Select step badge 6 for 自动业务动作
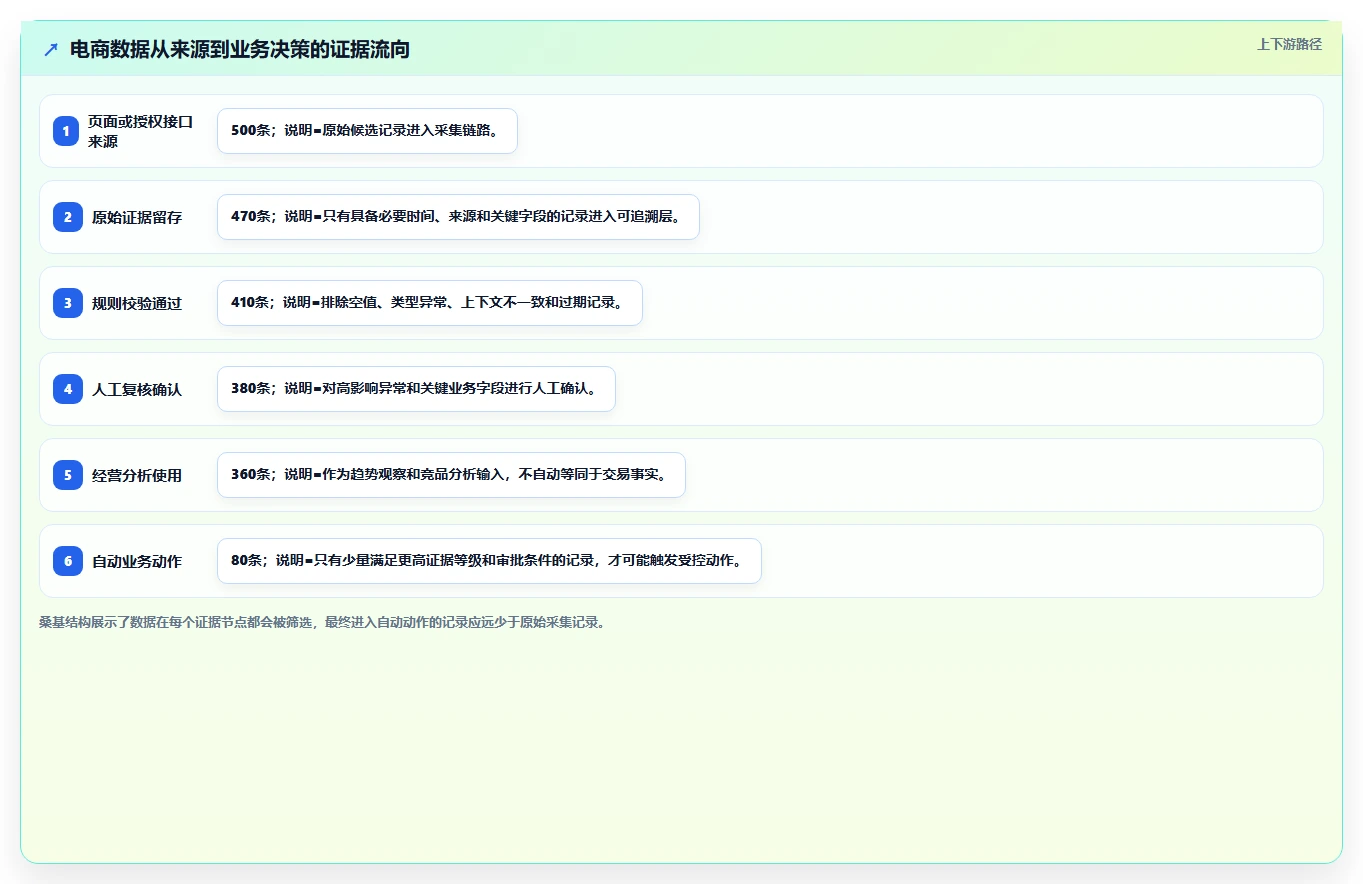The height and width of the screenshot is (884, 1363). tap(66, 561)
